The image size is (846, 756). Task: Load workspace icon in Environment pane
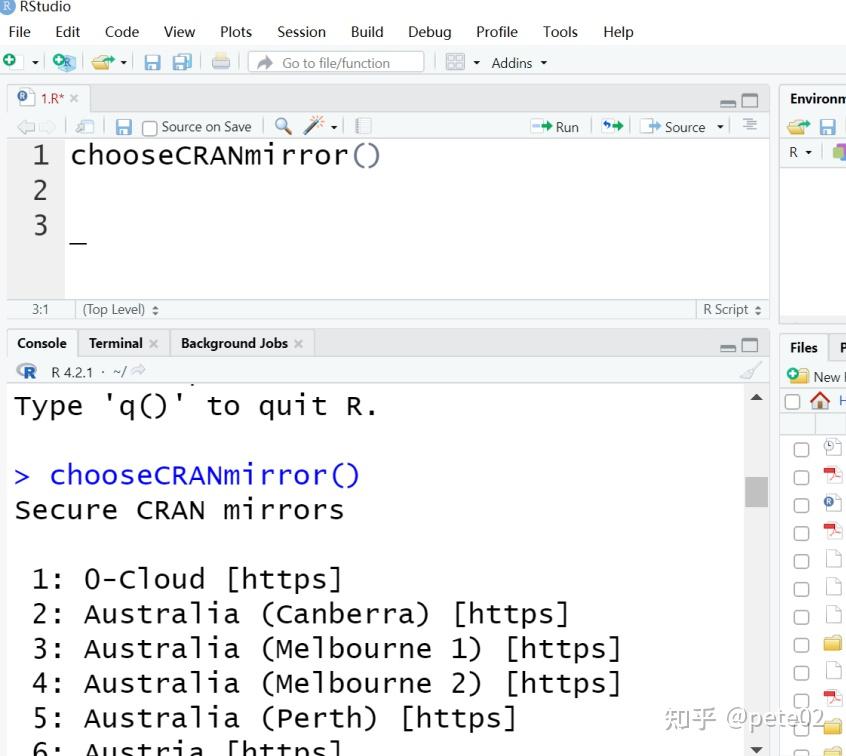pos(799,127)
